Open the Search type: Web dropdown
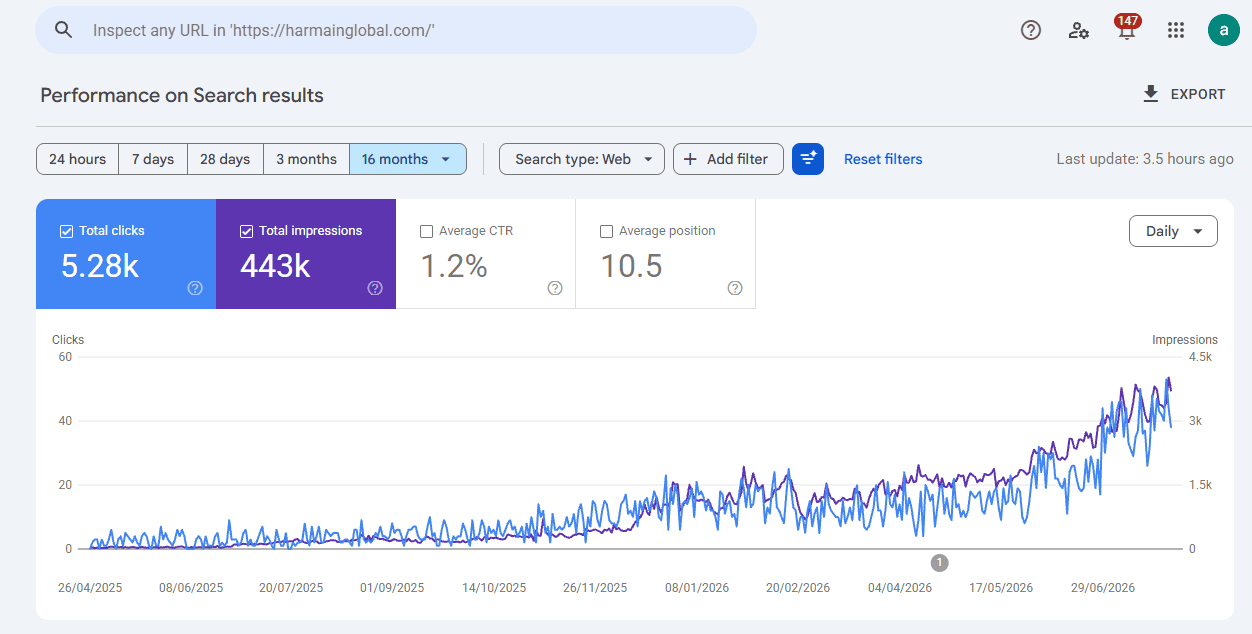 tap(582, 159)
